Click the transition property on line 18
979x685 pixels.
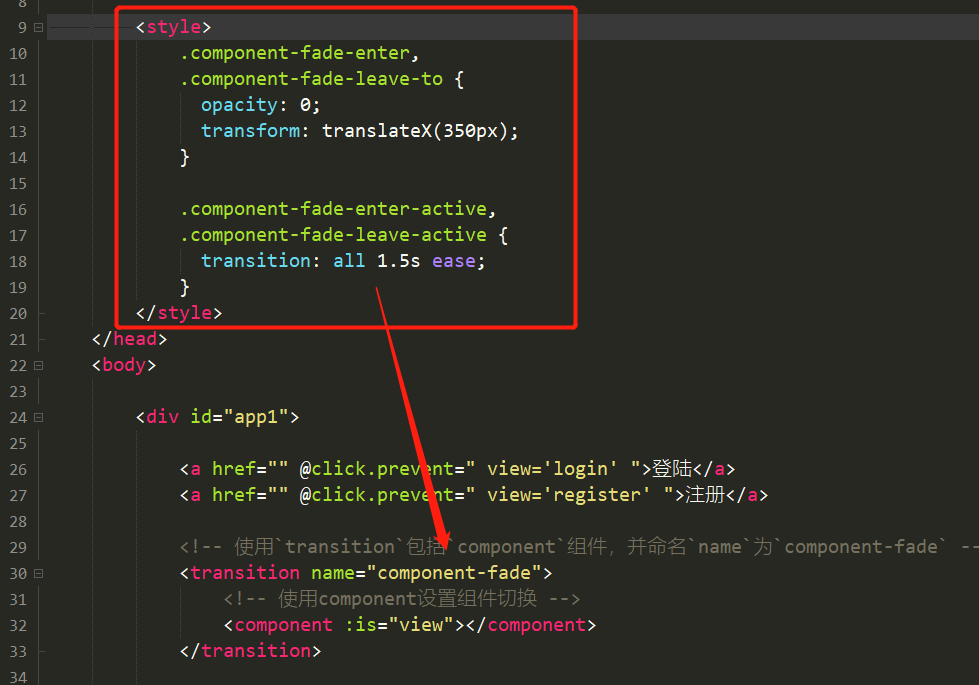pos(256,261)
